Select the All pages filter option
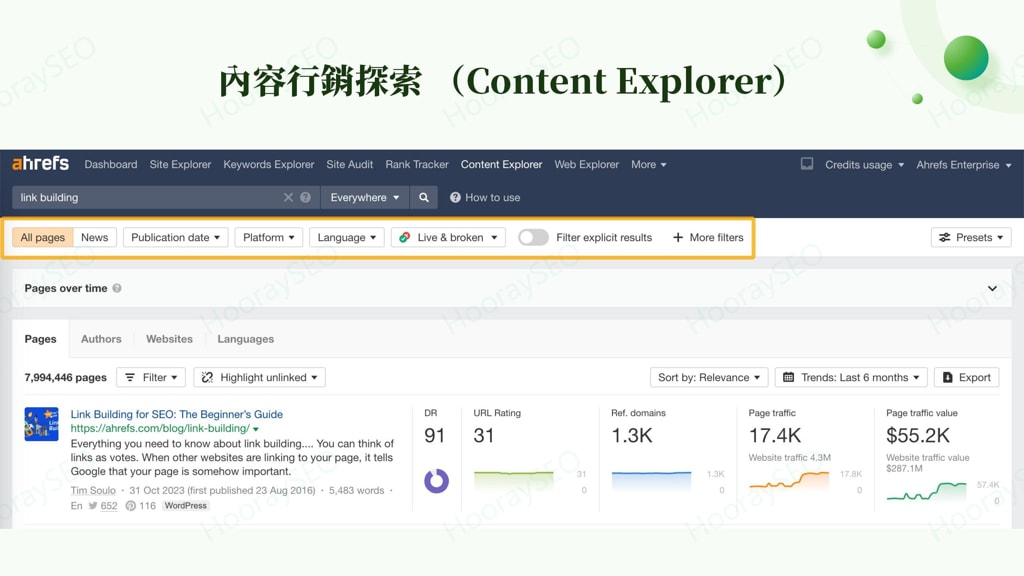This screenshot has width=1024, height=576. (41, 237)
